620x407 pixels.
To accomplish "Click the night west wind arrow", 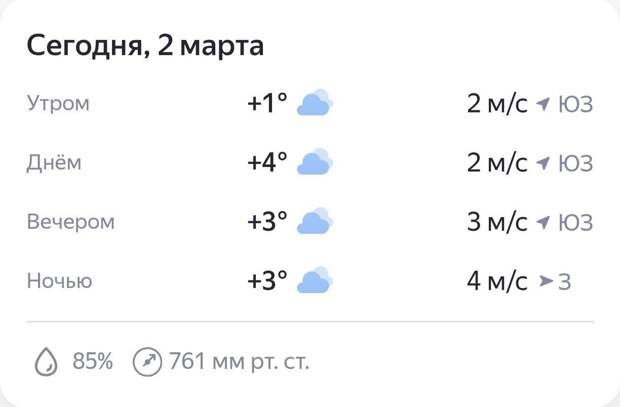I will [x=545, y=282].
